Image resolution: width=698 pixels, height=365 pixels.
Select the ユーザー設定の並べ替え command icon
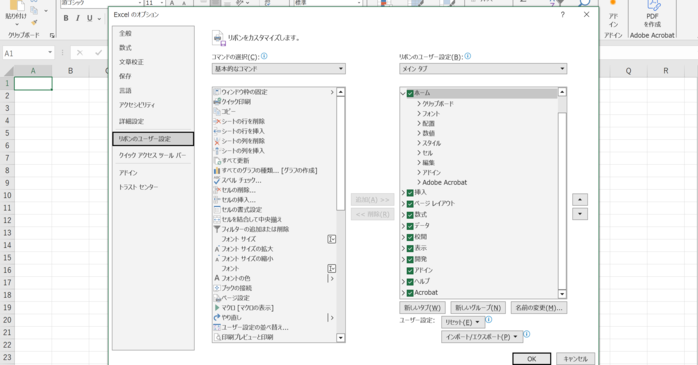point(217,327)
